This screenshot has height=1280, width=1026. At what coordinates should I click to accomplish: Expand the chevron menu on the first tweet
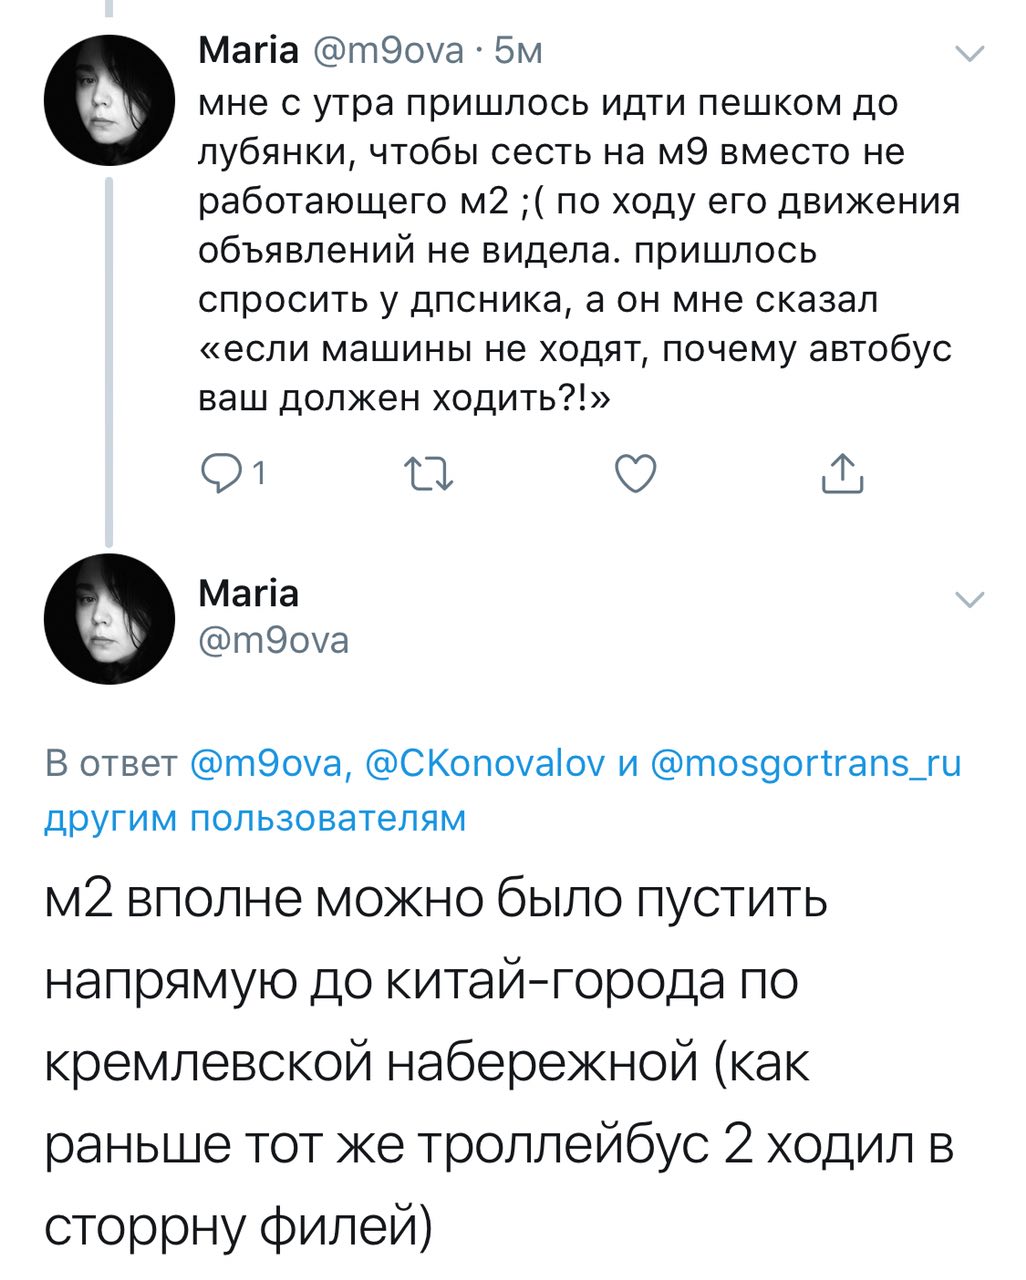point(971,54)
